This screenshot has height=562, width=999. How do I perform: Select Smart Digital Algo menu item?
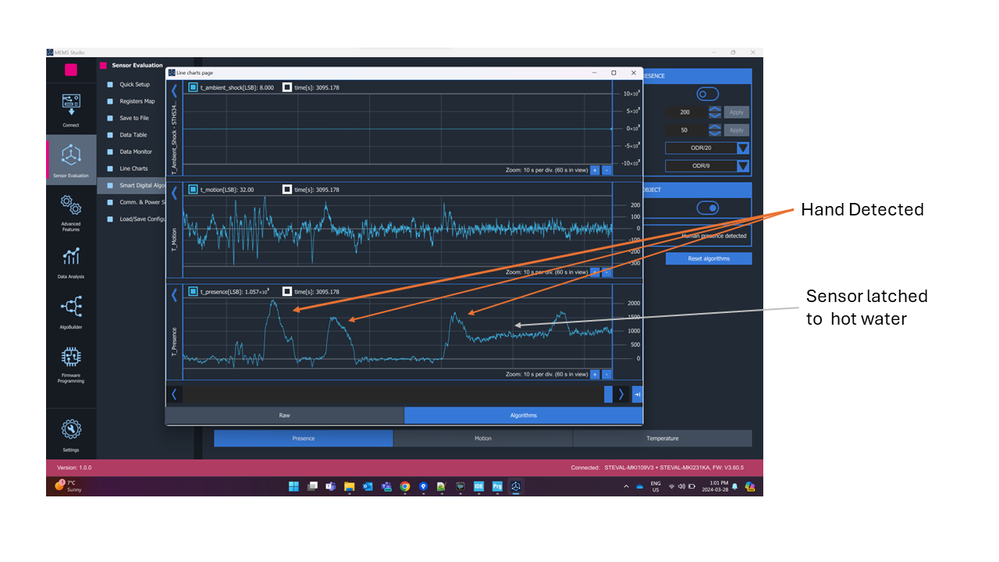[x=132, y=185]
